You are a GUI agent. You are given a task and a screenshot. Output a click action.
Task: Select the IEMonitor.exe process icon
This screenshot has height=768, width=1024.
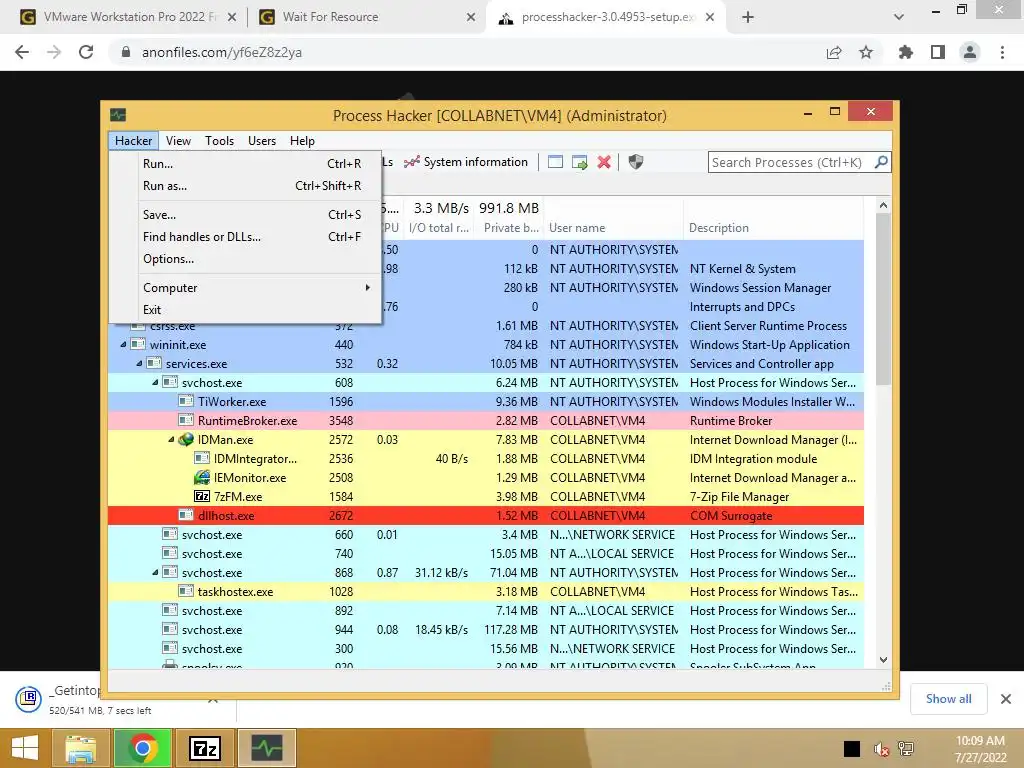click(x=202, y=477)
